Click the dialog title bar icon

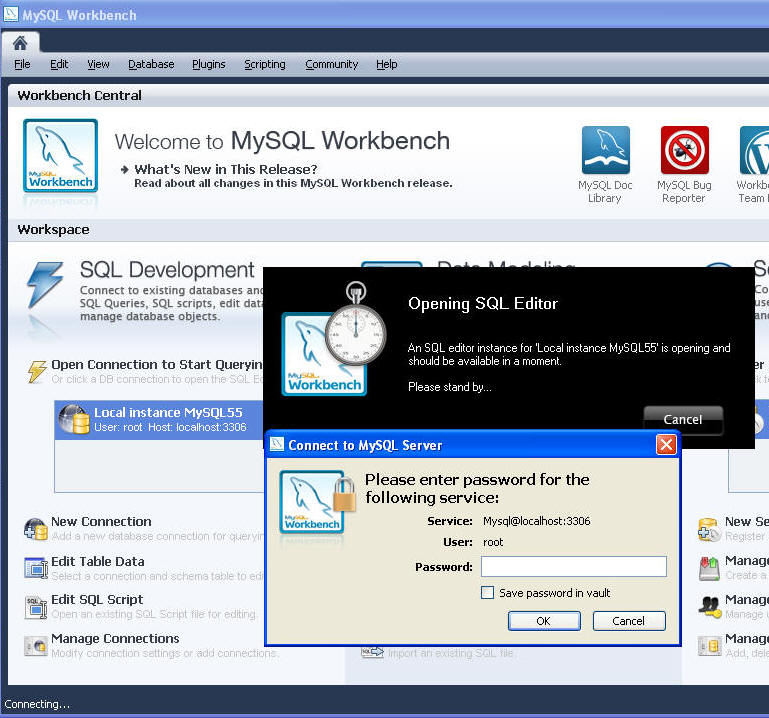[x=277, y=444]
